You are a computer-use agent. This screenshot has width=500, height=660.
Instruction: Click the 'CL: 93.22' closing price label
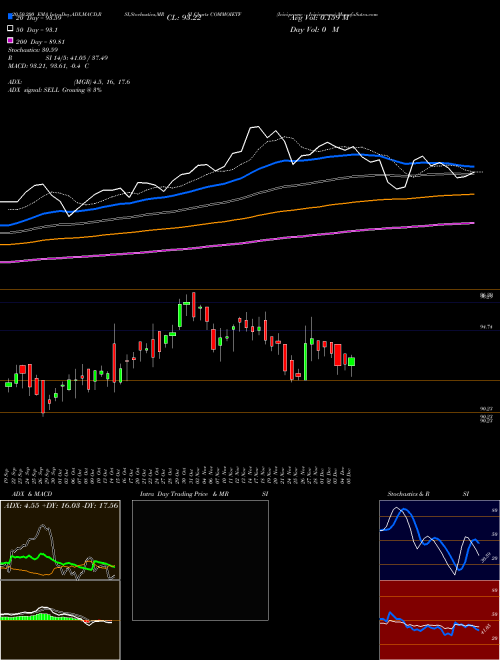(x=184, y=18)
